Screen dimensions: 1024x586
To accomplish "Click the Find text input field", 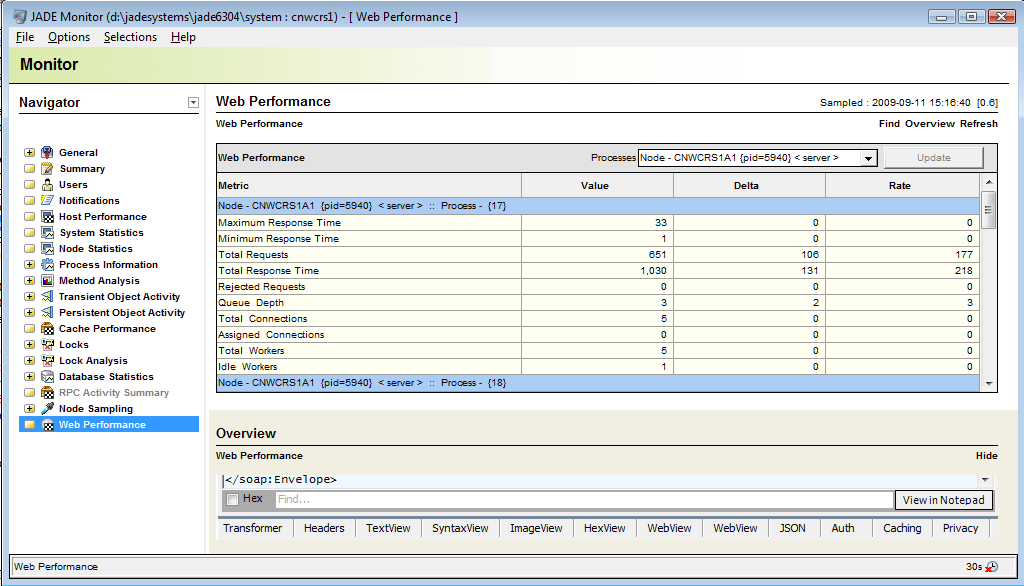I will [x=584, y=499].
